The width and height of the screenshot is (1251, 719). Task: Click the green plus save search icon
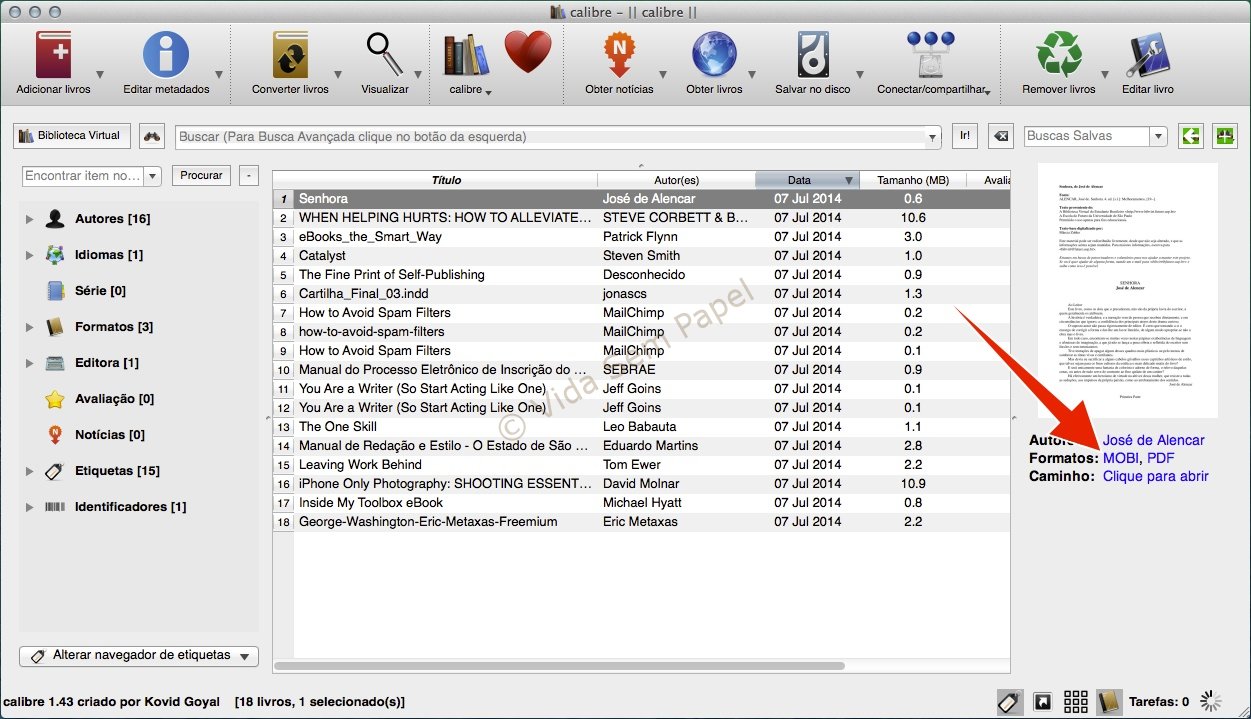point(1225,136)
